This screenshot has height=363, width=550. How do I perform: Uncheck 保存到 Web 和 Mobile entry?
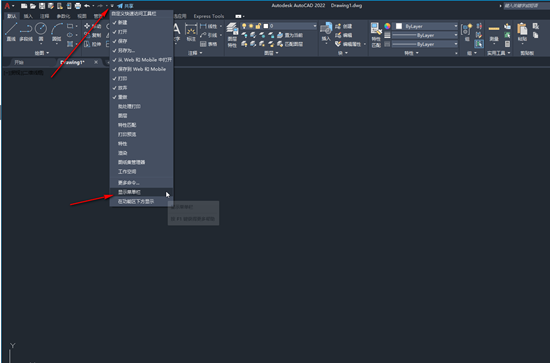141,69
